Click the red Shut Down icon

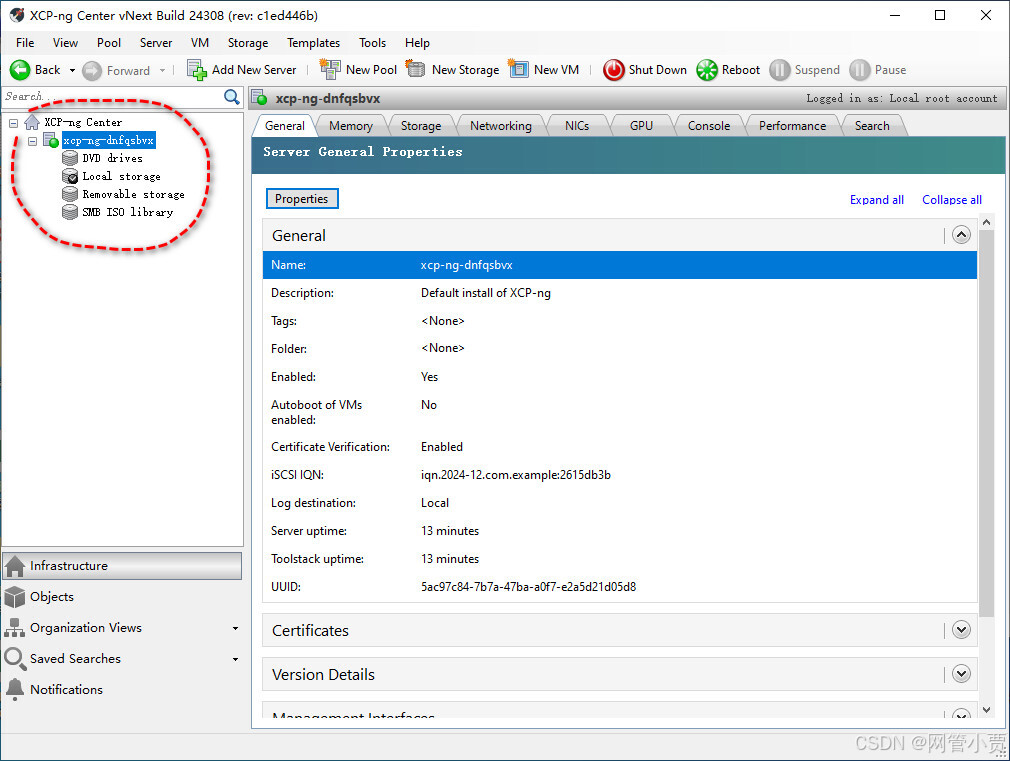pyautogui.click(x=613, y=70)
